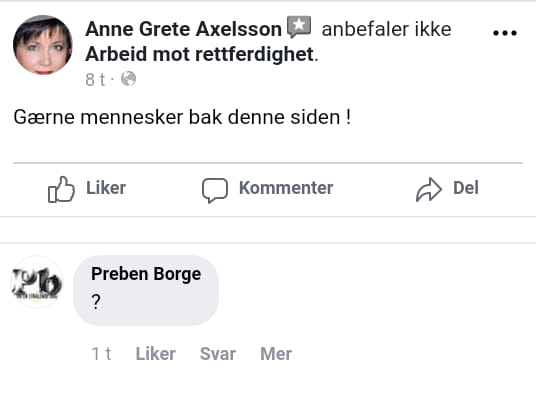Like Preben Borge's comment
Screen dimensions: 536x394
(156, 354)
